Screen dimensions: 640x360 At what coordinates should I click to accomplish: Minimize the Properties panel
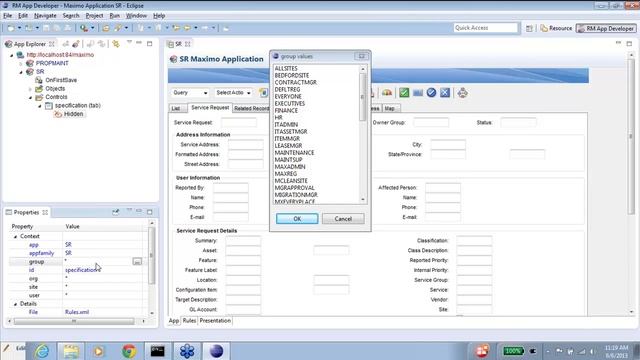[x=139, y=211]
